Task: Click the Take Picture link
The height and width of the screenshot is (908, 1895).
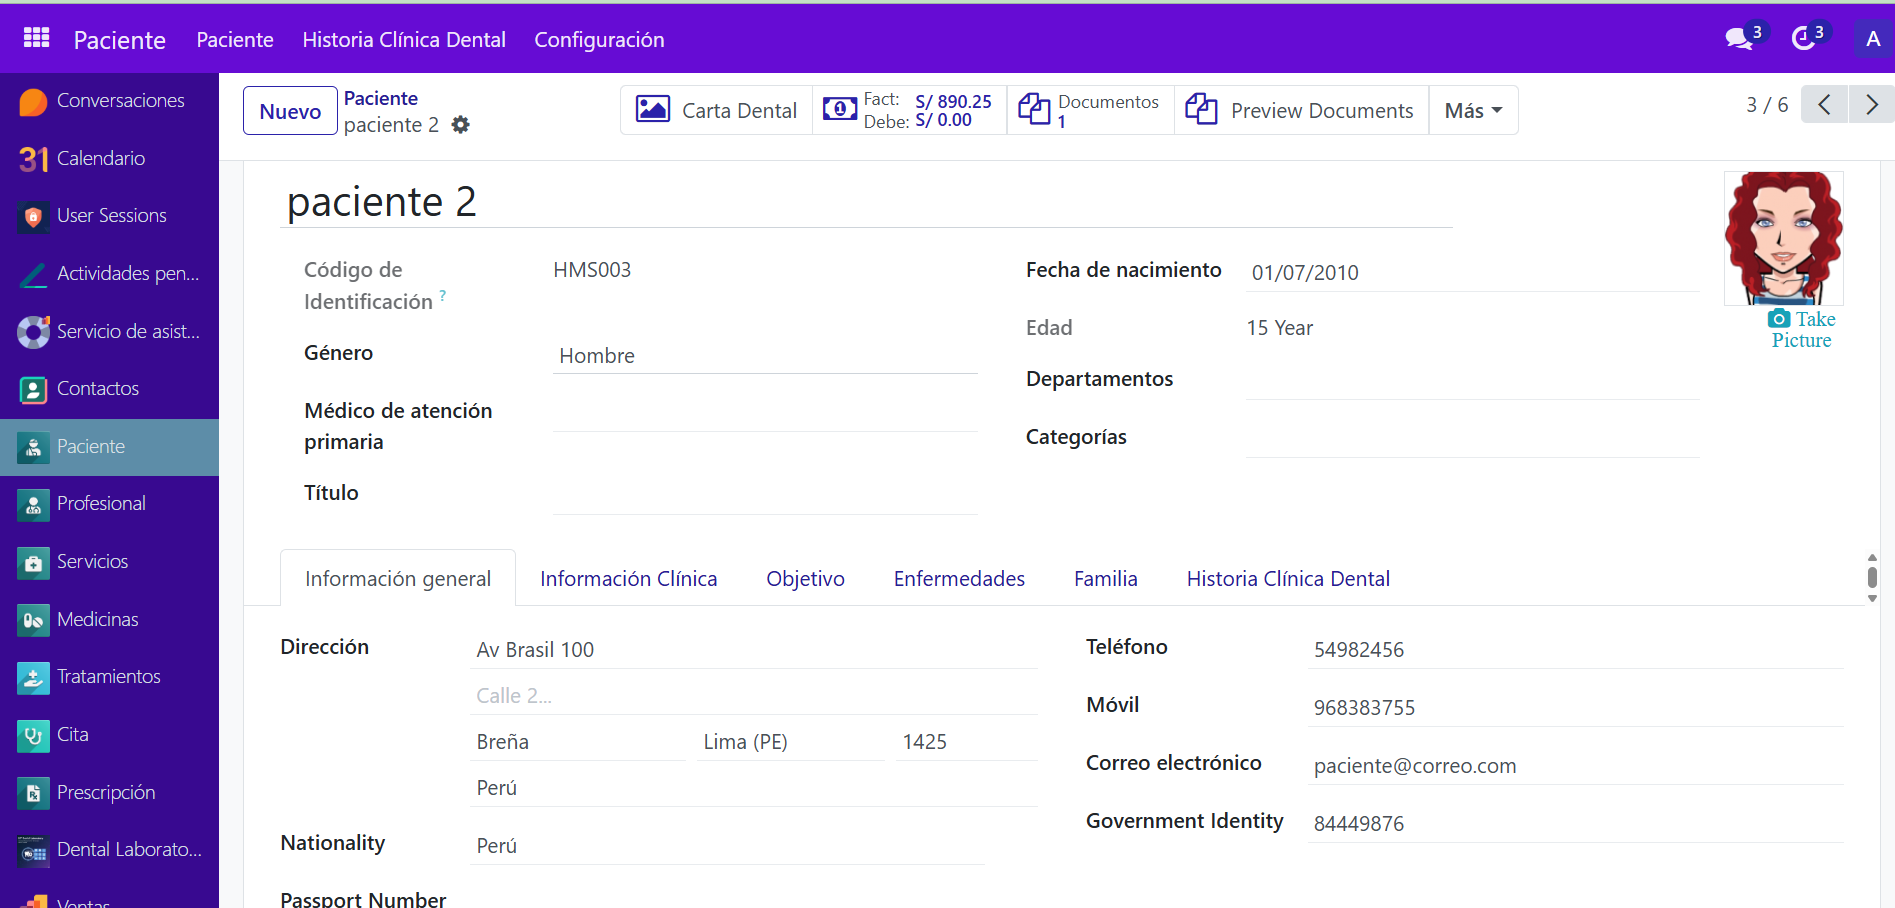Action: [x=1801, y=328]
